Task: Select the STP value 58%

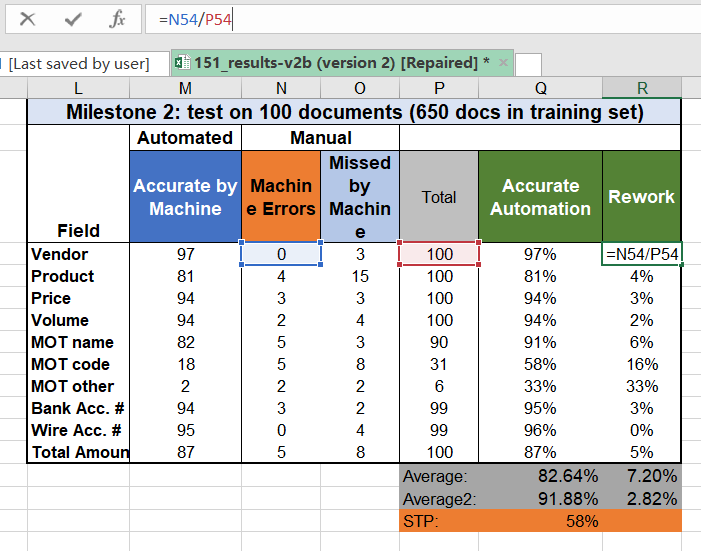Action: [541, 521]
